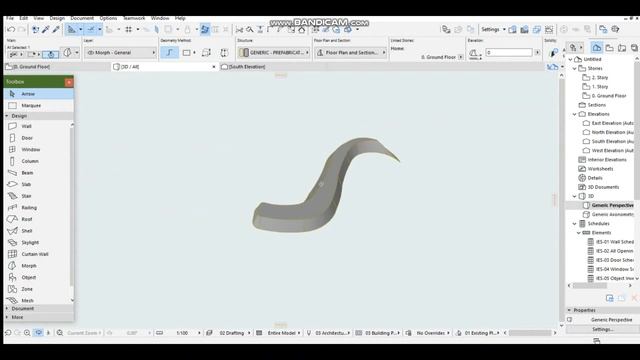Click the Elevation value input field

(509, 53)
